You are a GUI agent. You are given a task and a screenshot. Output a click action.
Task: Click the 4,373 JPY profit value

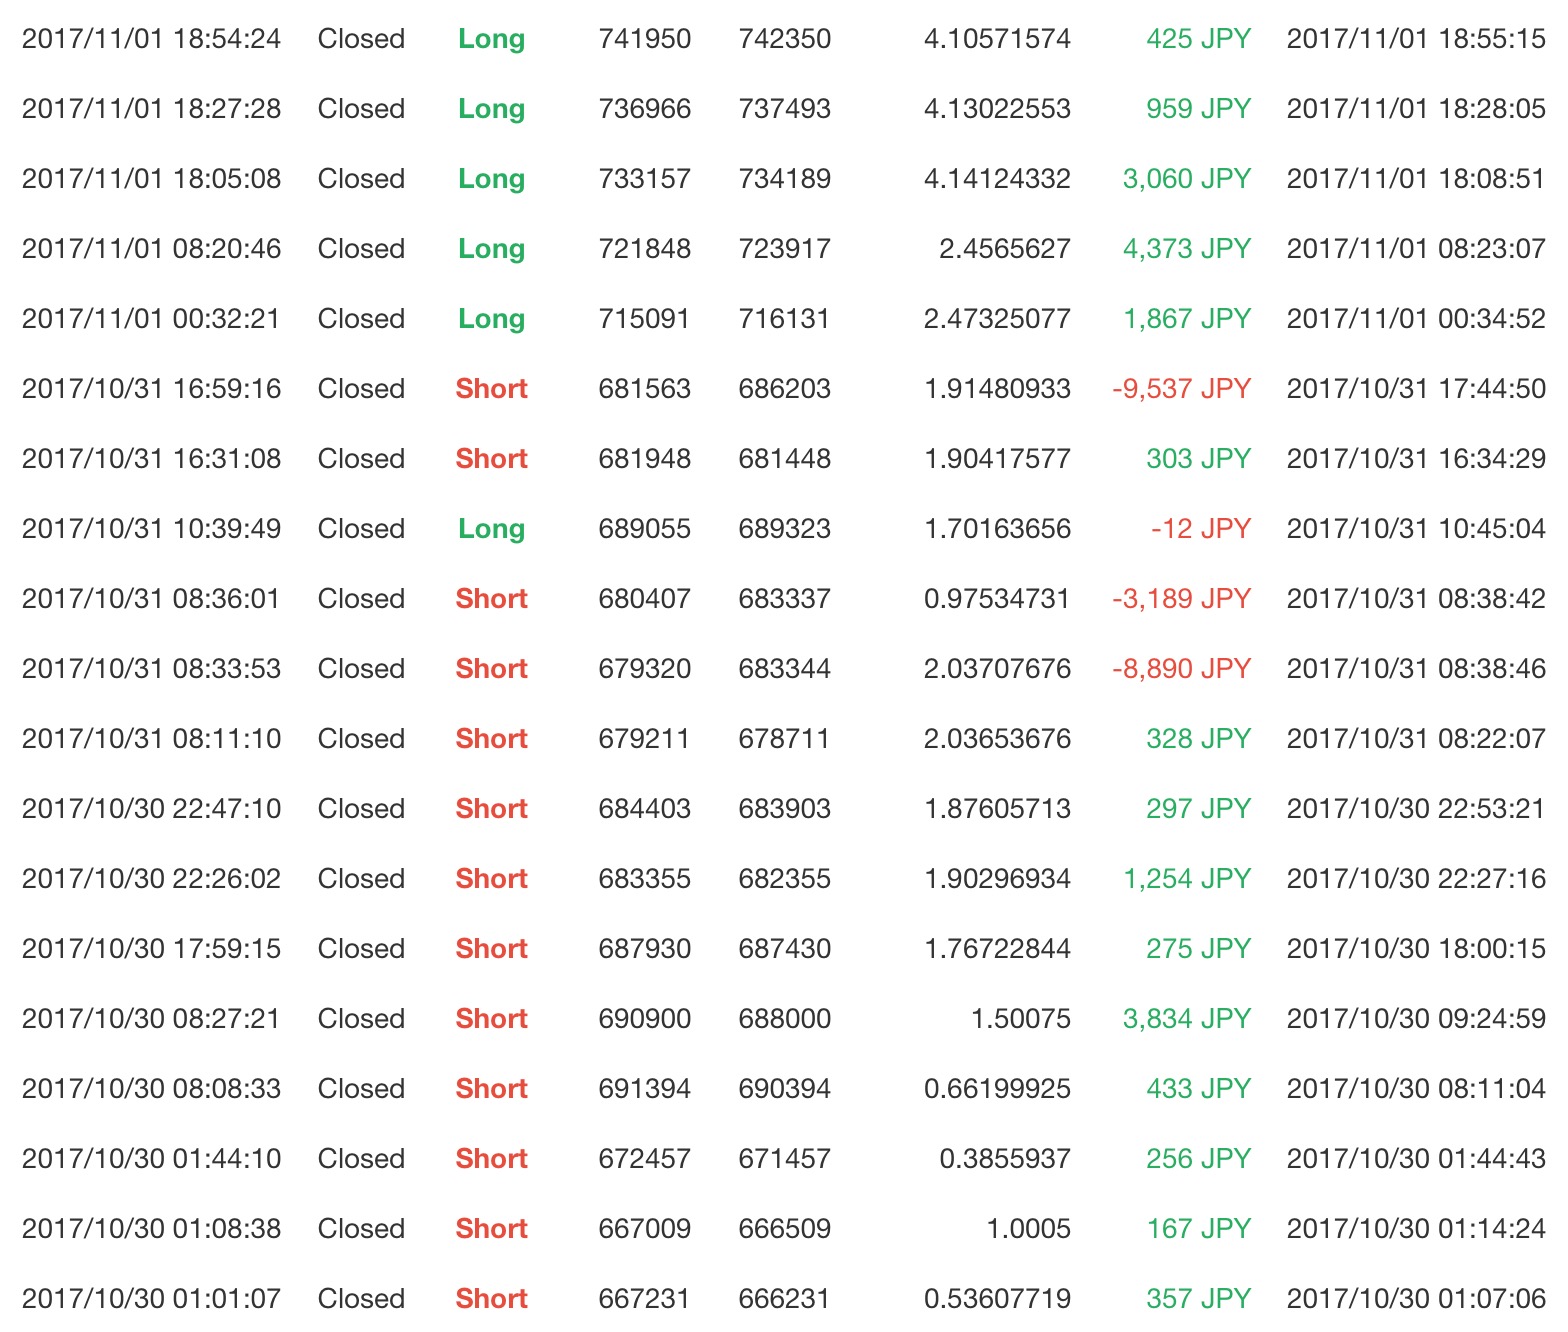coord(1186,249)
